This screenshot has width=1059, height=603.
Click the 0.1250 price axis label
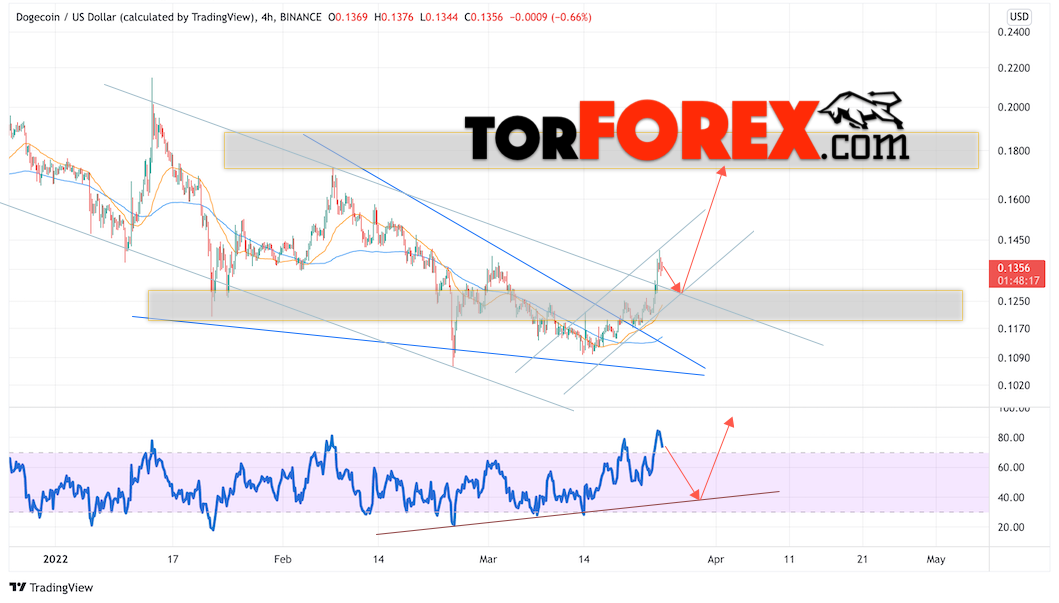(x=1014, y=302)
